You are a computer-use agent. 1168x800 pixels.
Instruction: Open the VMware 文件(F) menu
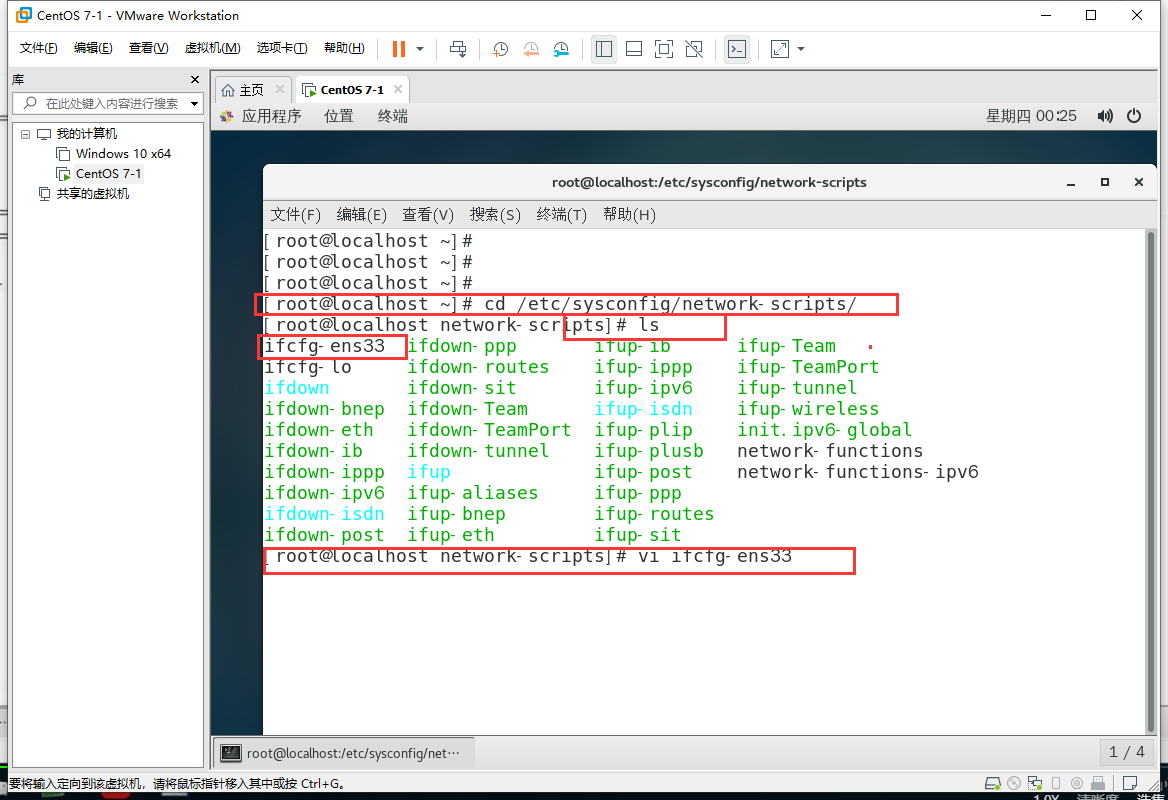tap(39, 48)
